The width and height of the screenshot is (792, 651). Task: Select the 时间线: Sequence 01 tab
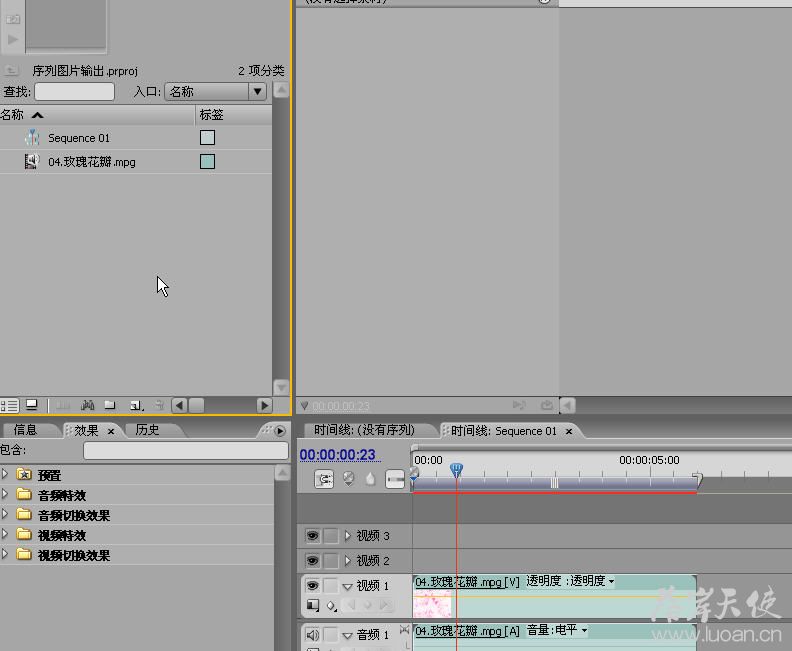[x=504, y=431]
